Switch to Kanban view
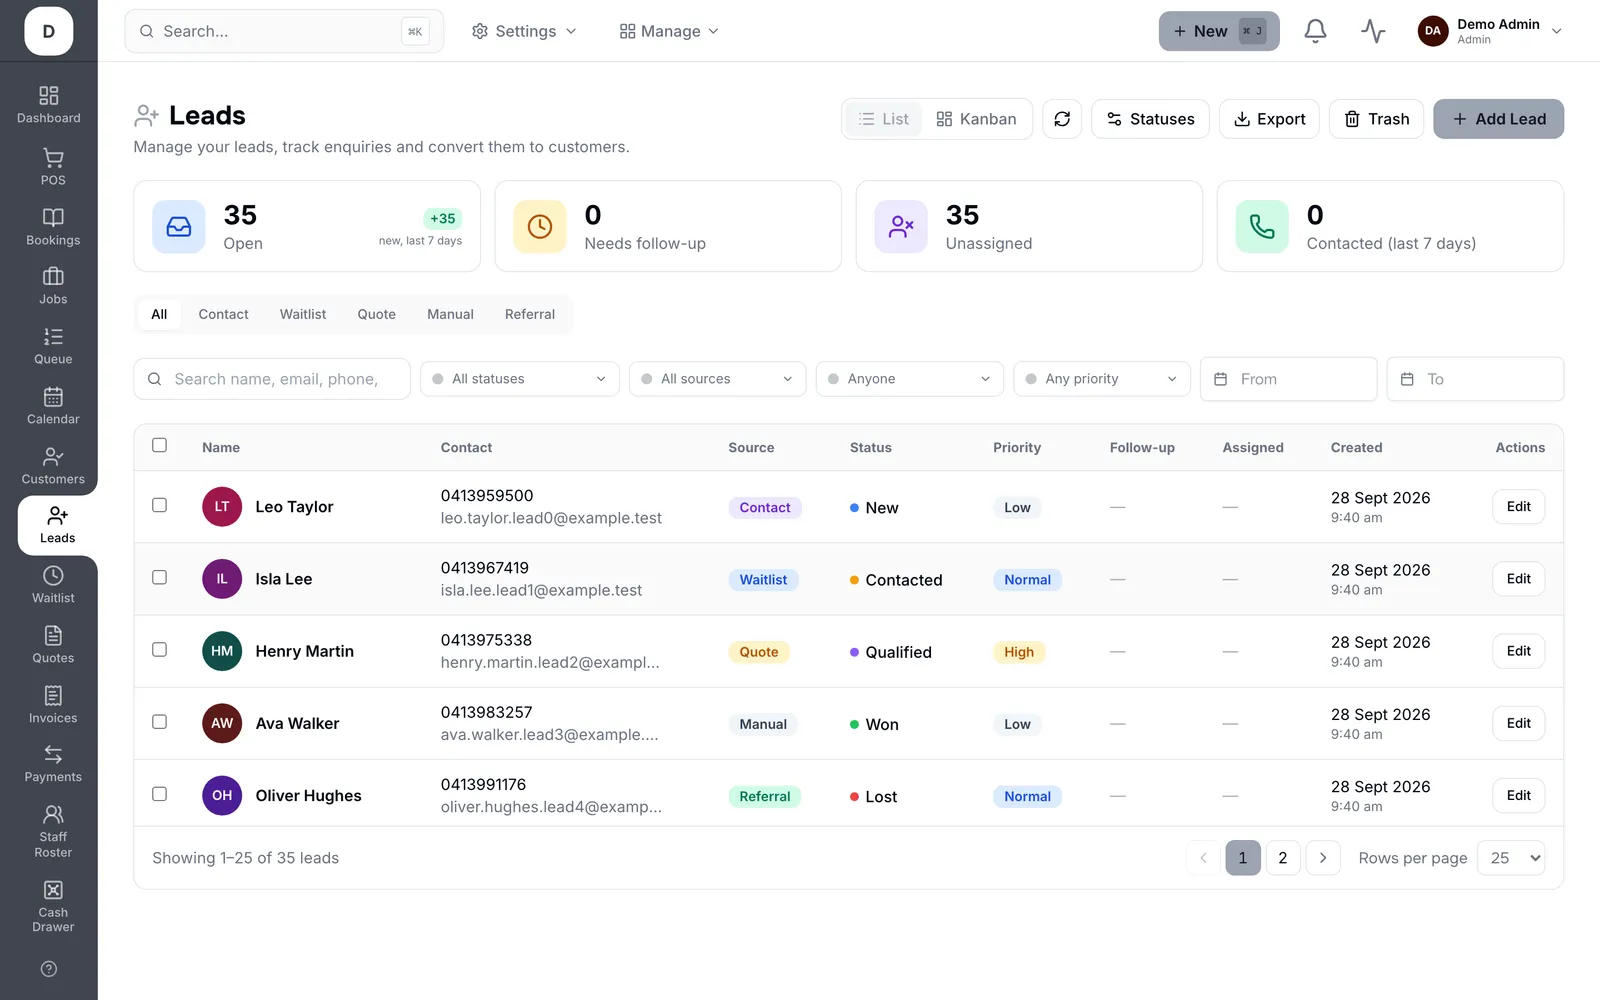Screen dimensions: 1600x1000 (x=977, y=119)
